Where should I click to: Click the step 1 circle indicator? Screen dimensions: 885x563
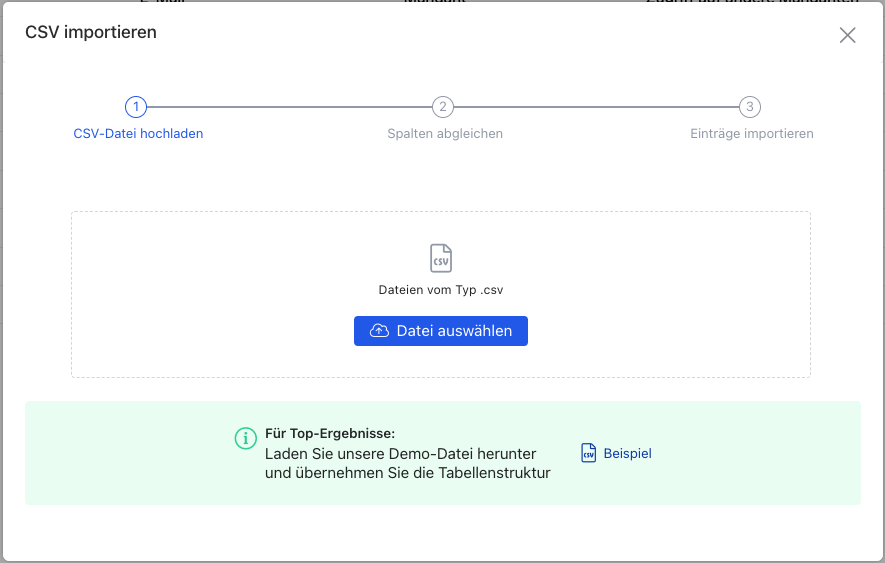135,107
